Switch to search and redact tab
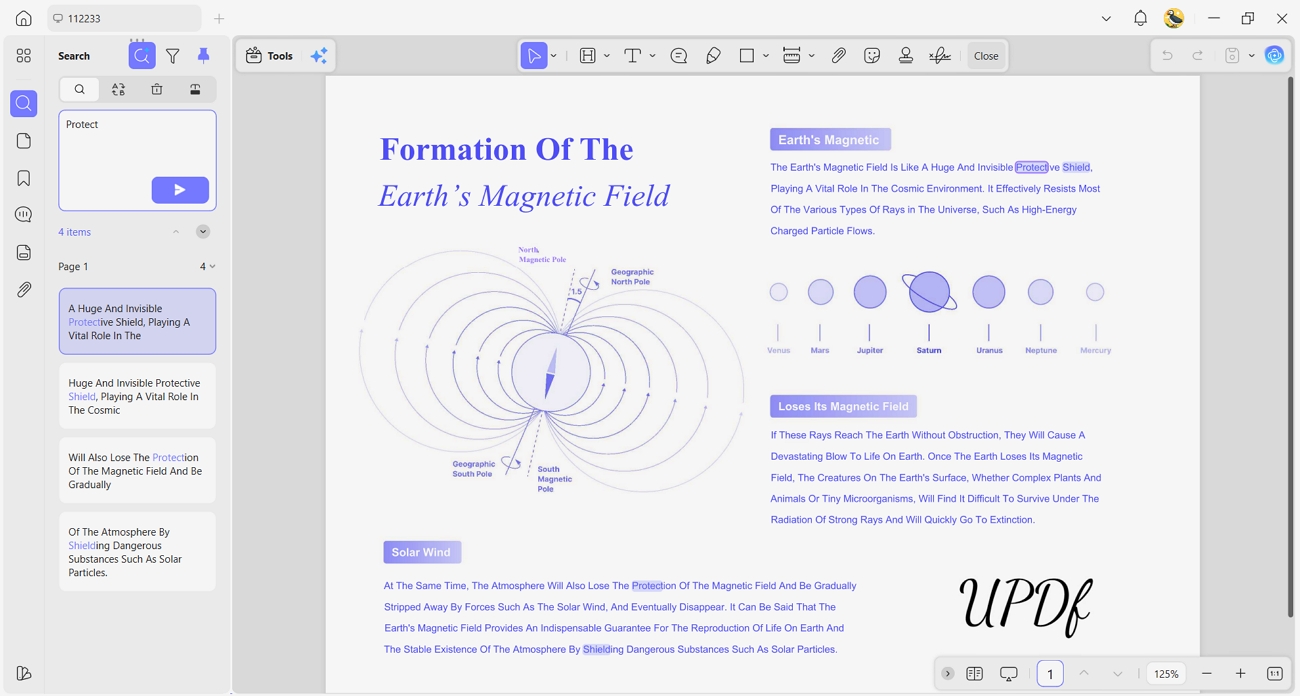 tap(195, 89)
